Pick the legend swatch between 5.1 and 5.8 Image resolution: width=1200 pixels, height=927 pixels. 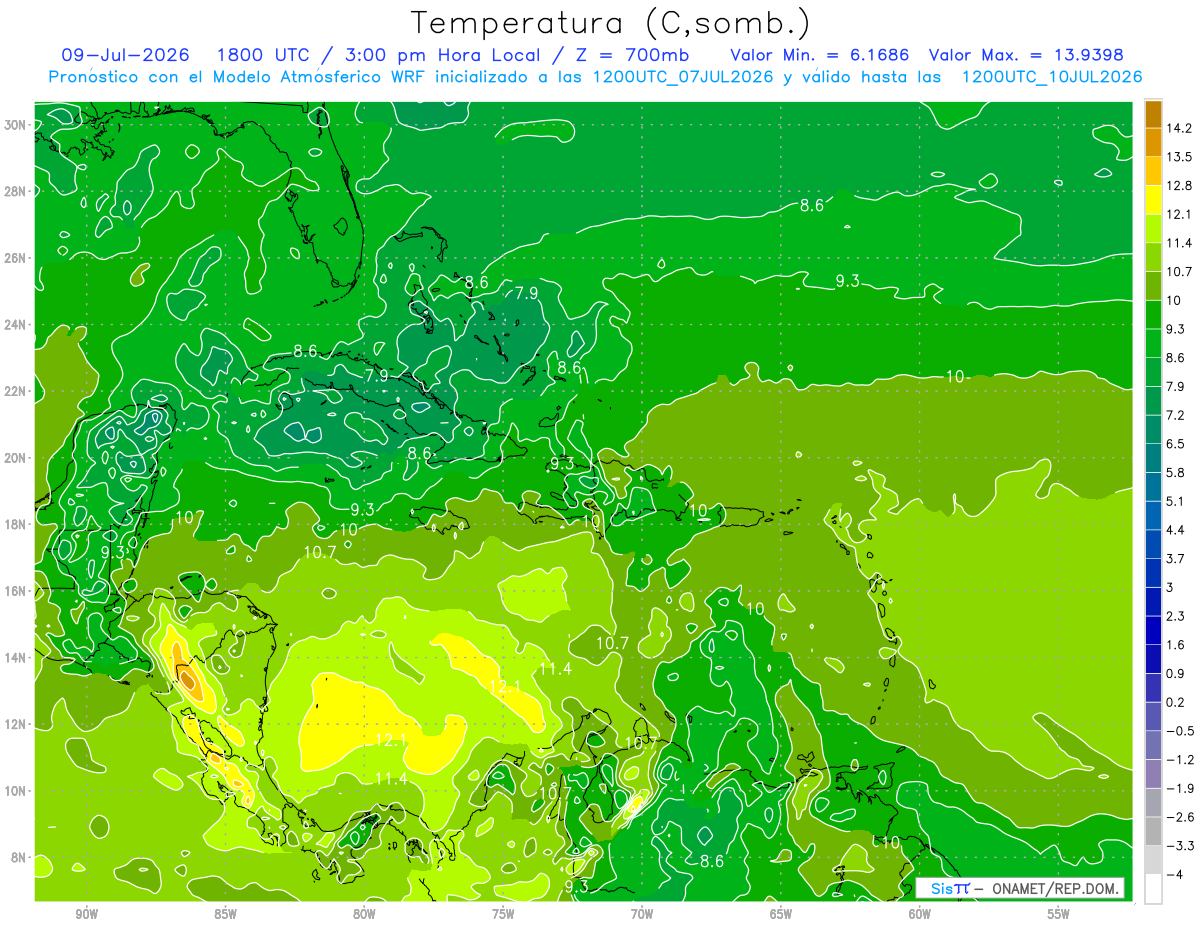click(x=1153, y=487)
